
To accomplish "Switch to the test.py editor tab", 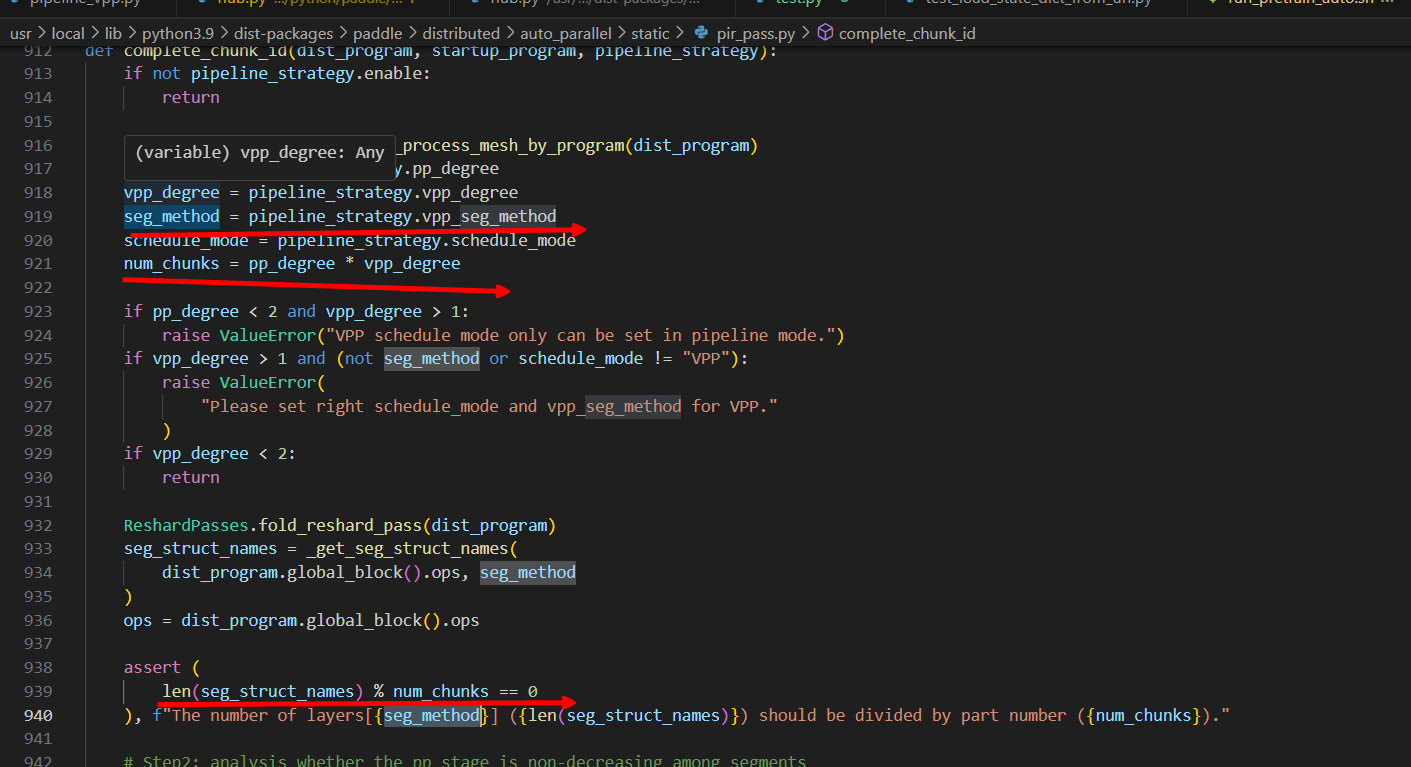I will tap(798, 2).
